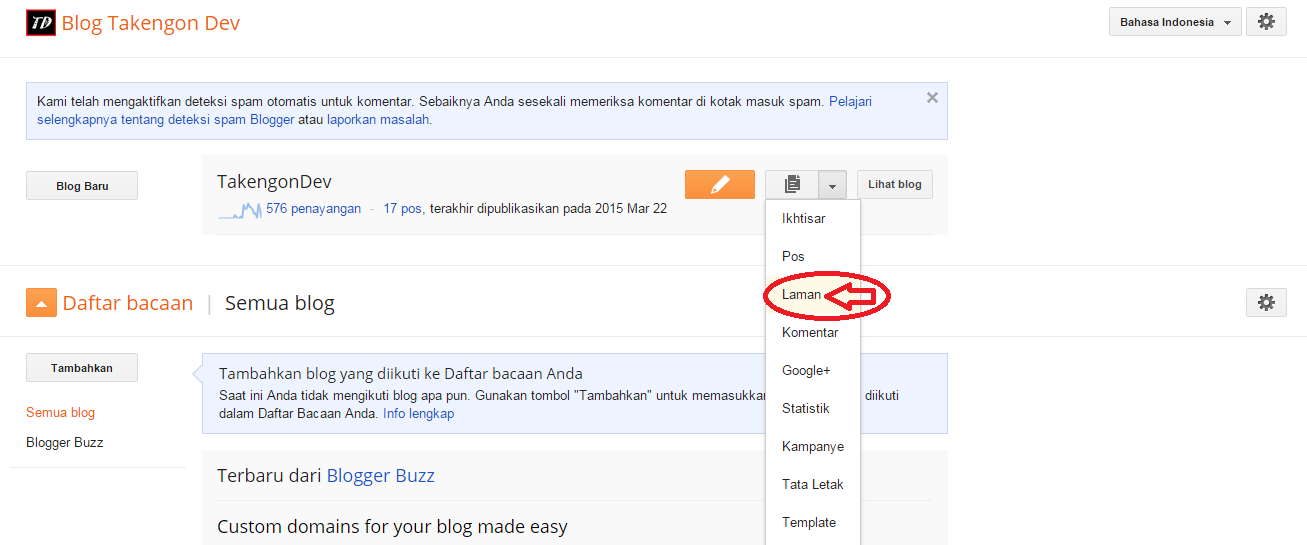Select Kampanye menu item
1307x545 pixels.
[812, 446]
